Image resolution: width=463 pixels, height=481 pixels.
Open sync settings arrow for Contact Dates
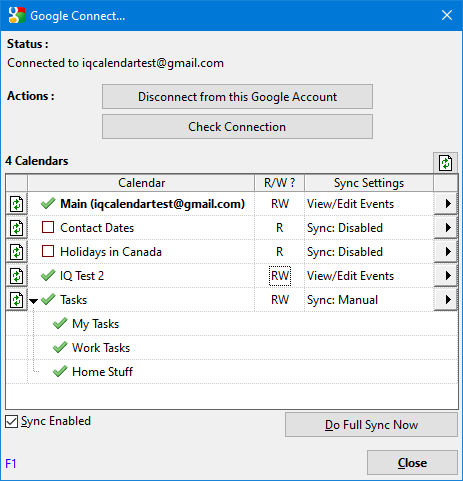click(445, 228)
